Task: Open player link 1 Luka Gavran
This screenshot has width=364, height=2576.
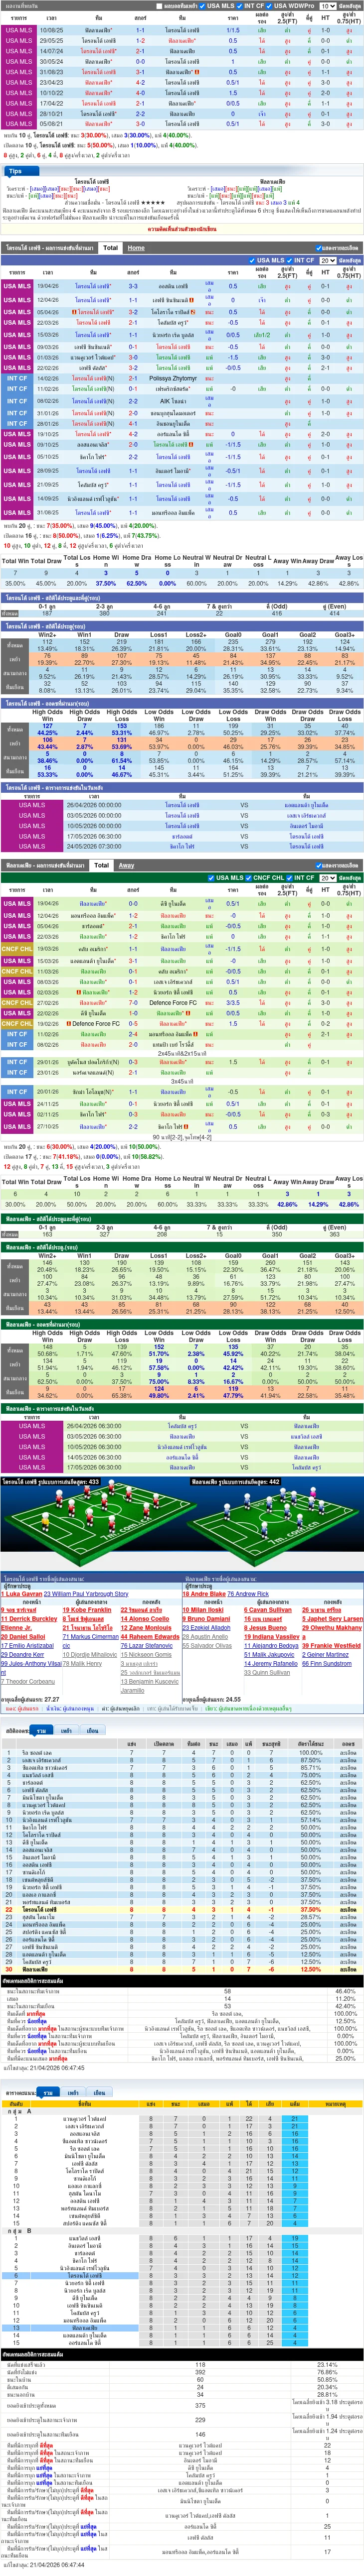Action: 22,1594
